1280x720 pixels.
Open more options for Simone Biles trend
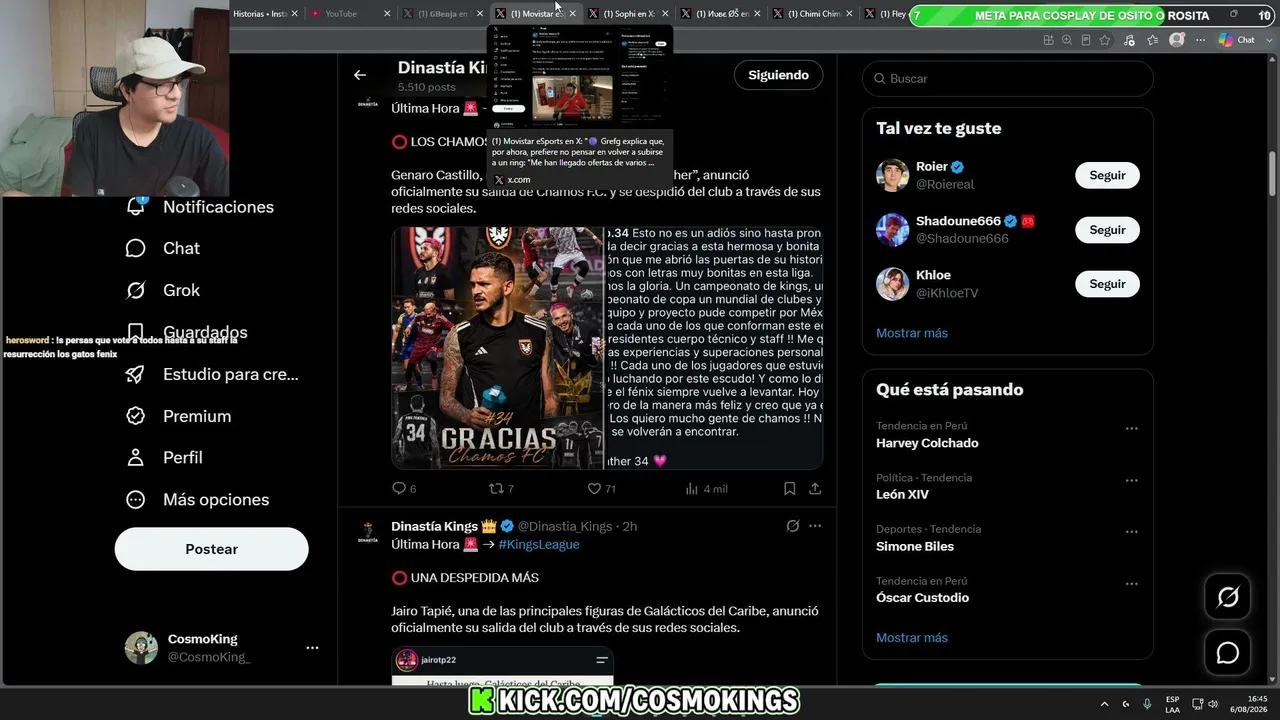[1131, 531]
